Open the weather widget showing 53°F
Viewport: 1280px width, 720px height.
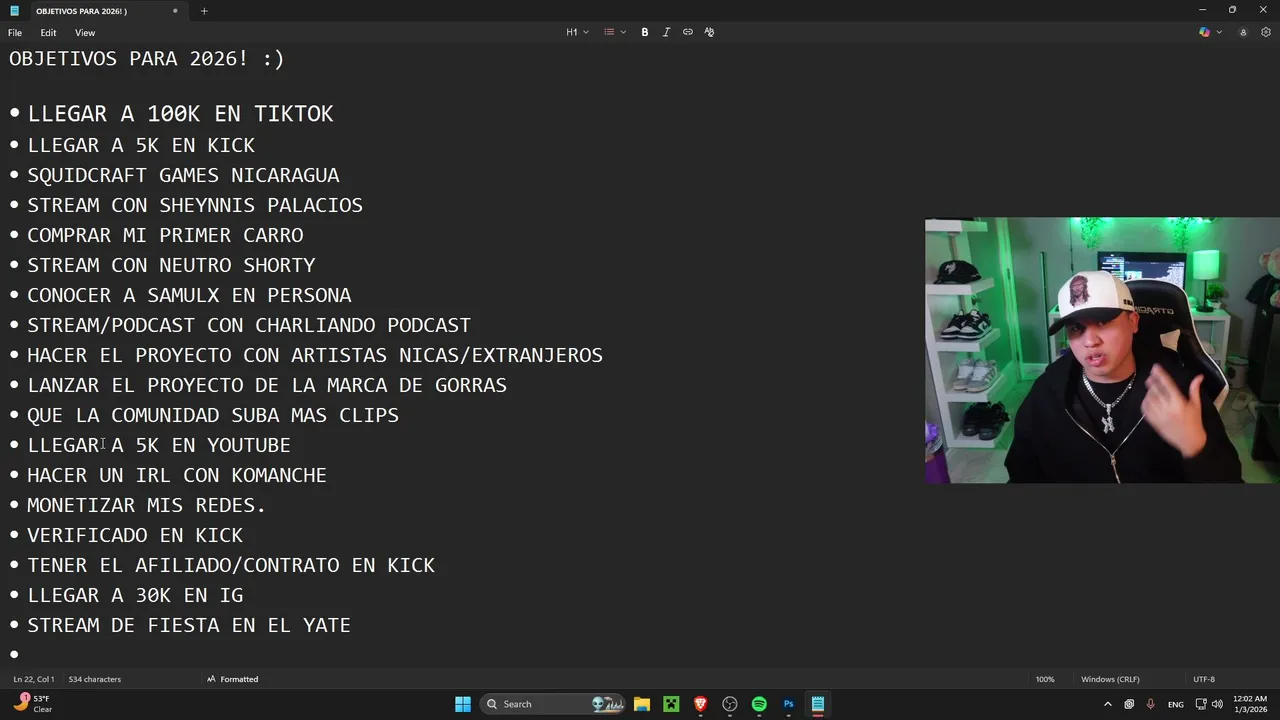point(32,704)
